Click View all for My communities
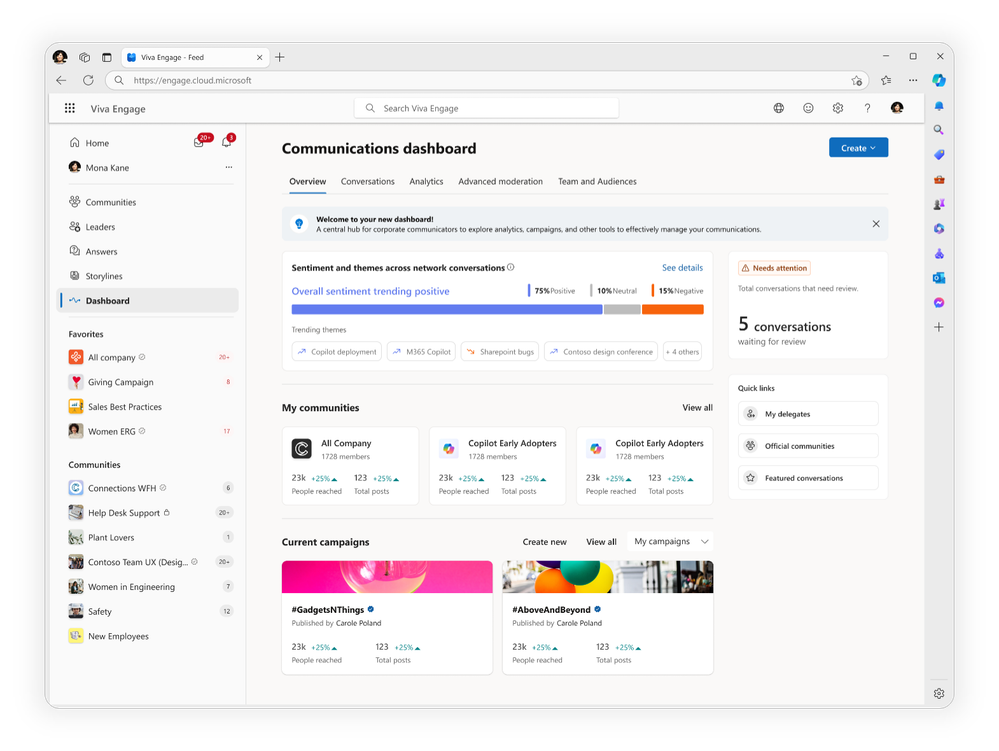The width and height of the screenshot is (999, 751). click(x=698, y=408)
